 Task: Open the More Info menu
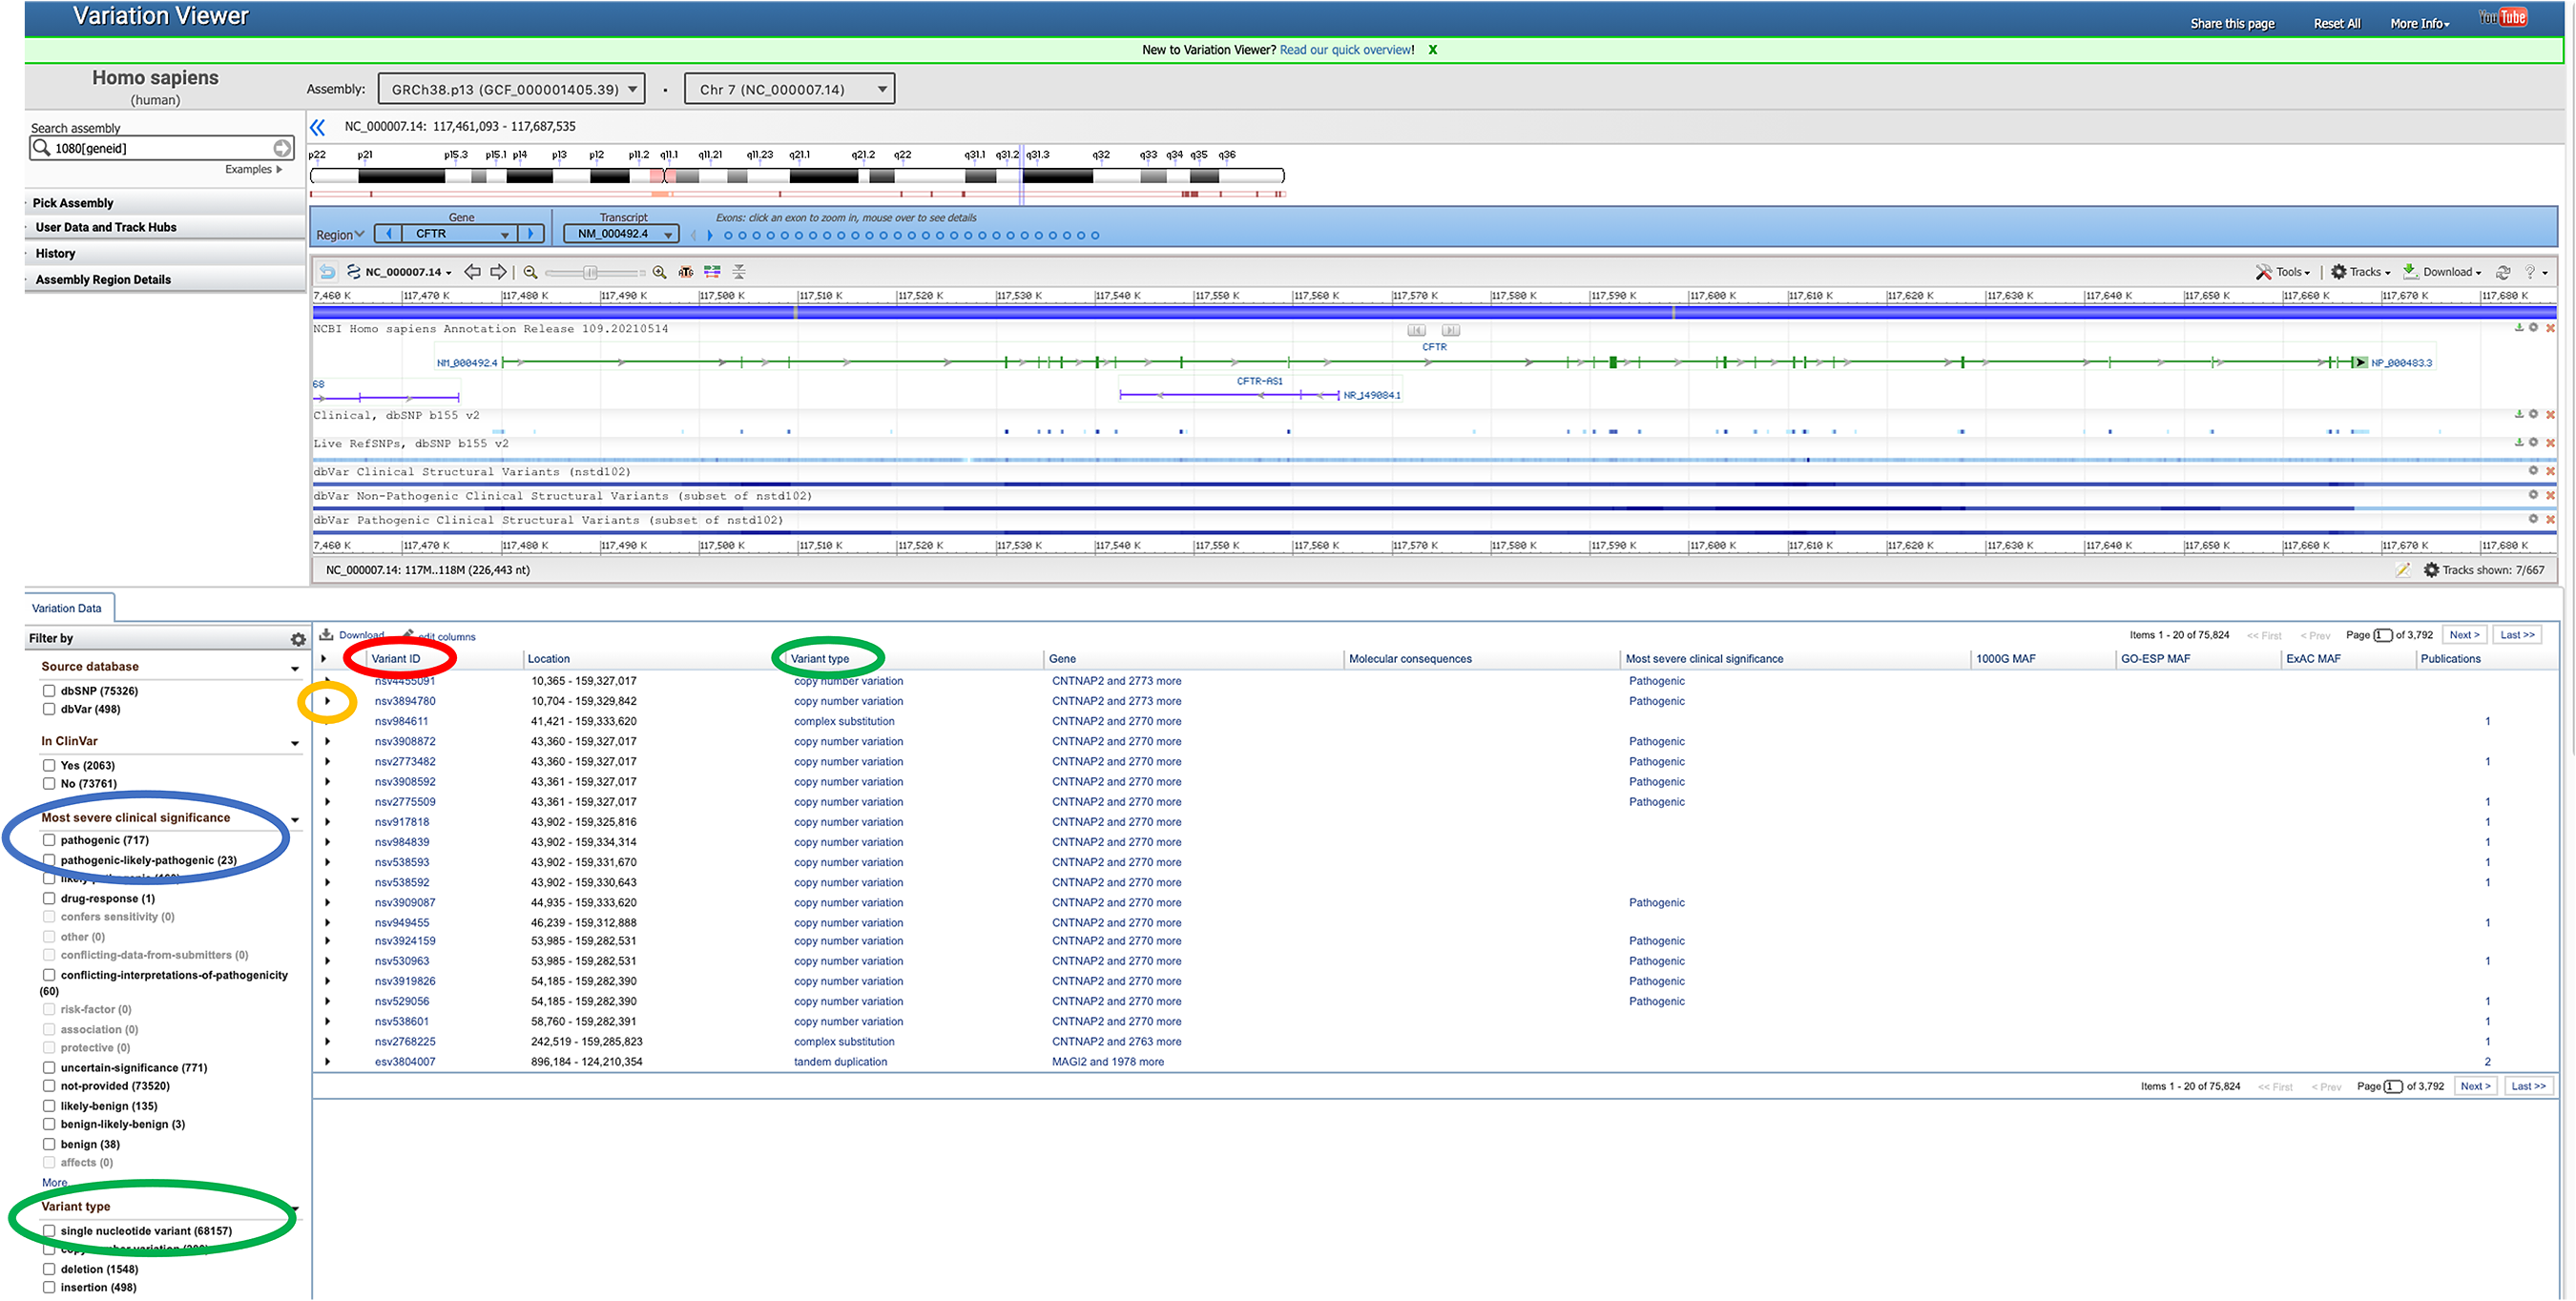pyautogui.click(x=2419, y=24)
